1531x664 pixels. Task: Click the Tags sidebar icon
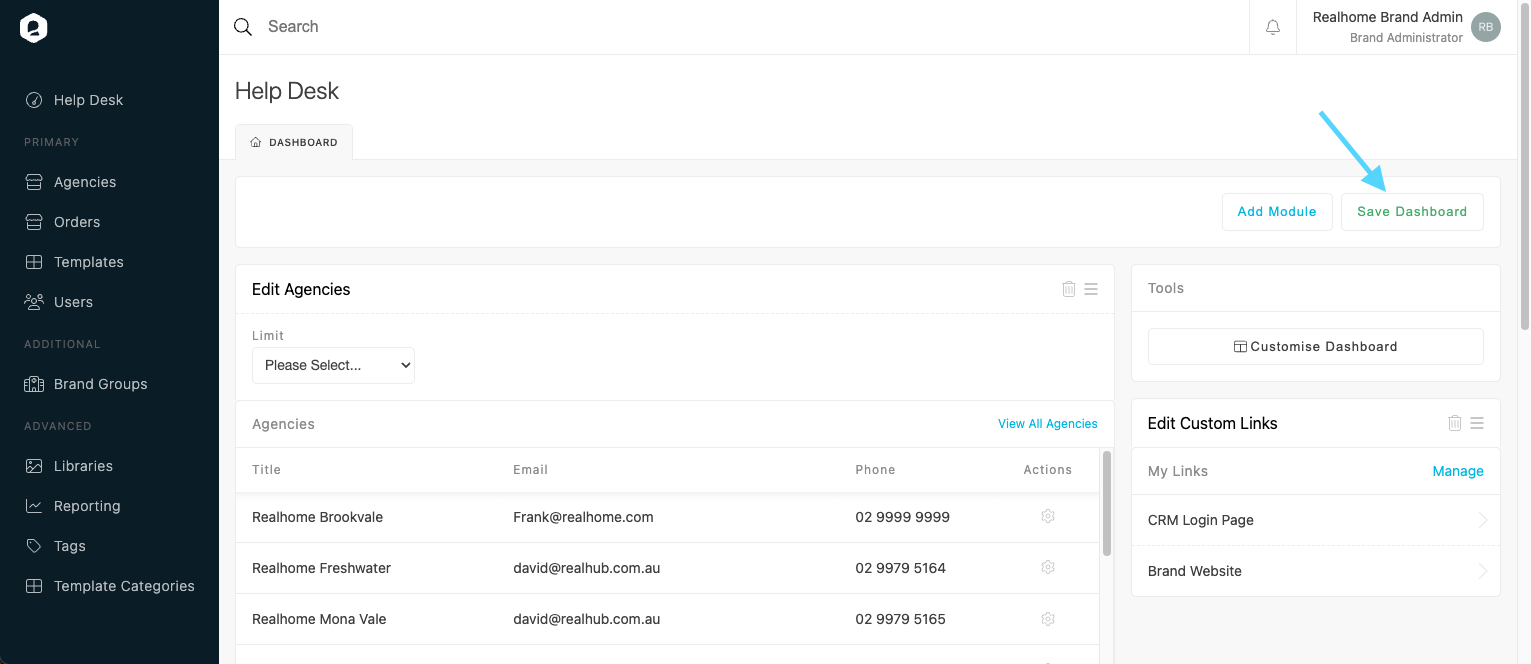tap(34, 546)
